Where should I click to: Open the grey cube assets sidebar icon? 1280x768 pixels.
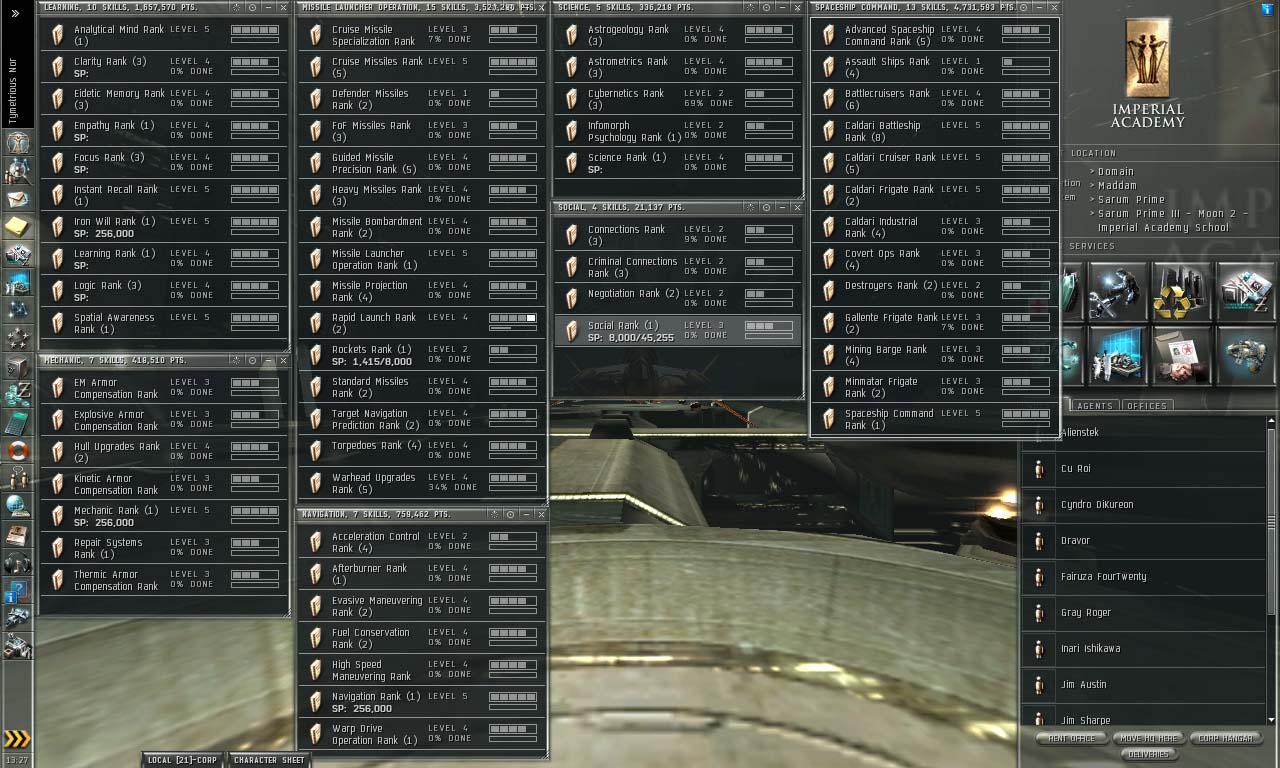(18, 368)
